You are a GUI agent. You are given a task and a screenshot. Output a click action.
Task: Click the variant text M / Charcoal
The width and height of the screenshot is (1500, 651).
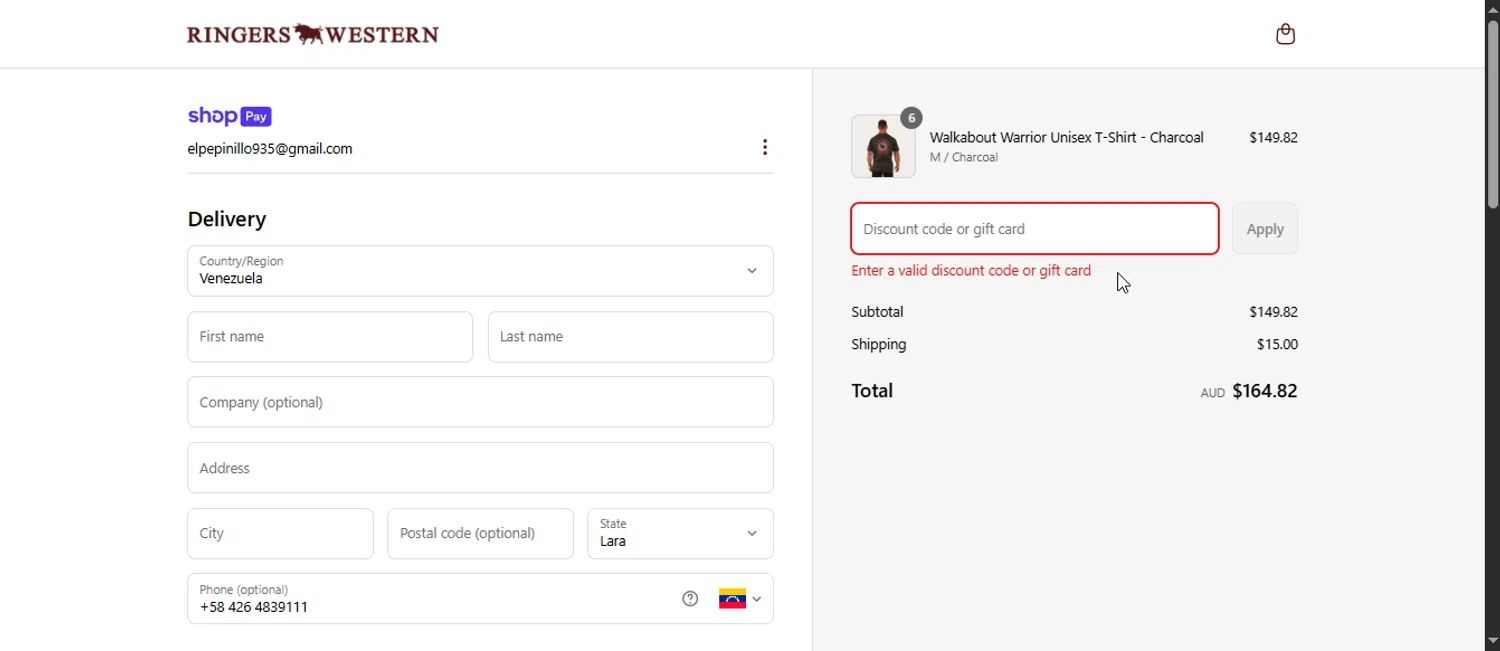click(x=964, y=157)
